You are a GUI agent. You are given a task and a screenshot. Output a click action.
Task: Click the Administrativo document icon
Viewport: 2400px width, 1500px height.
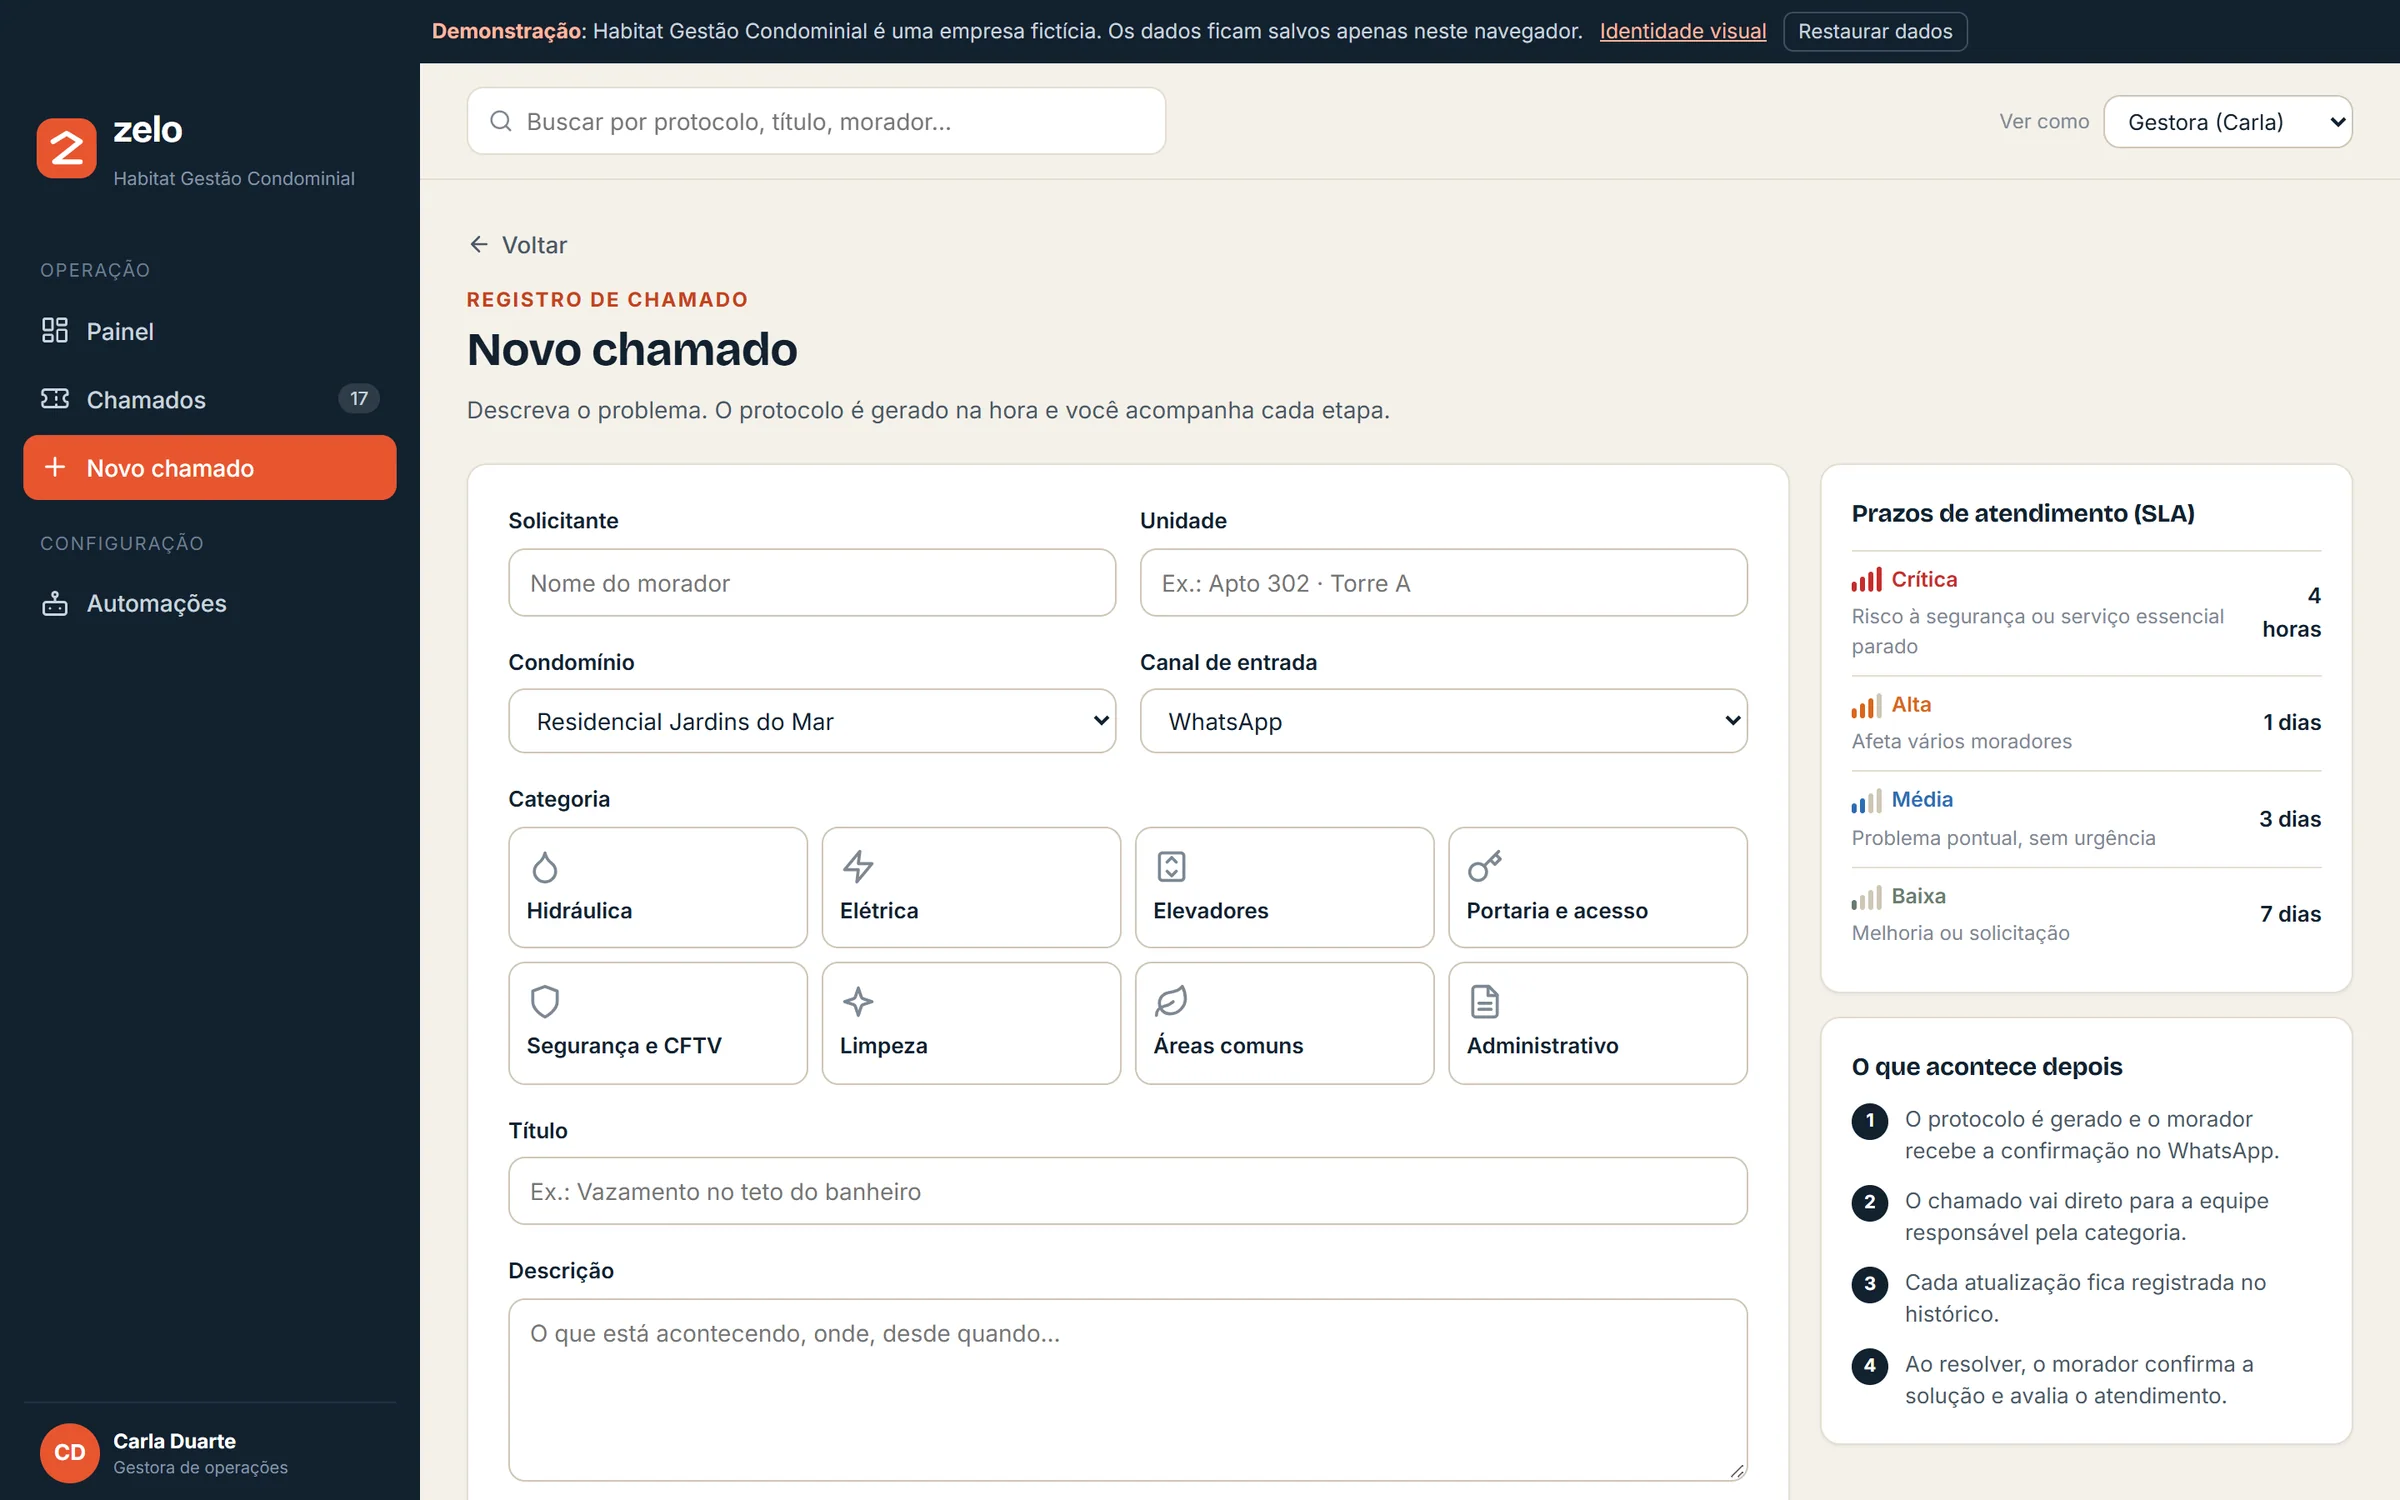[1484, 1001]
